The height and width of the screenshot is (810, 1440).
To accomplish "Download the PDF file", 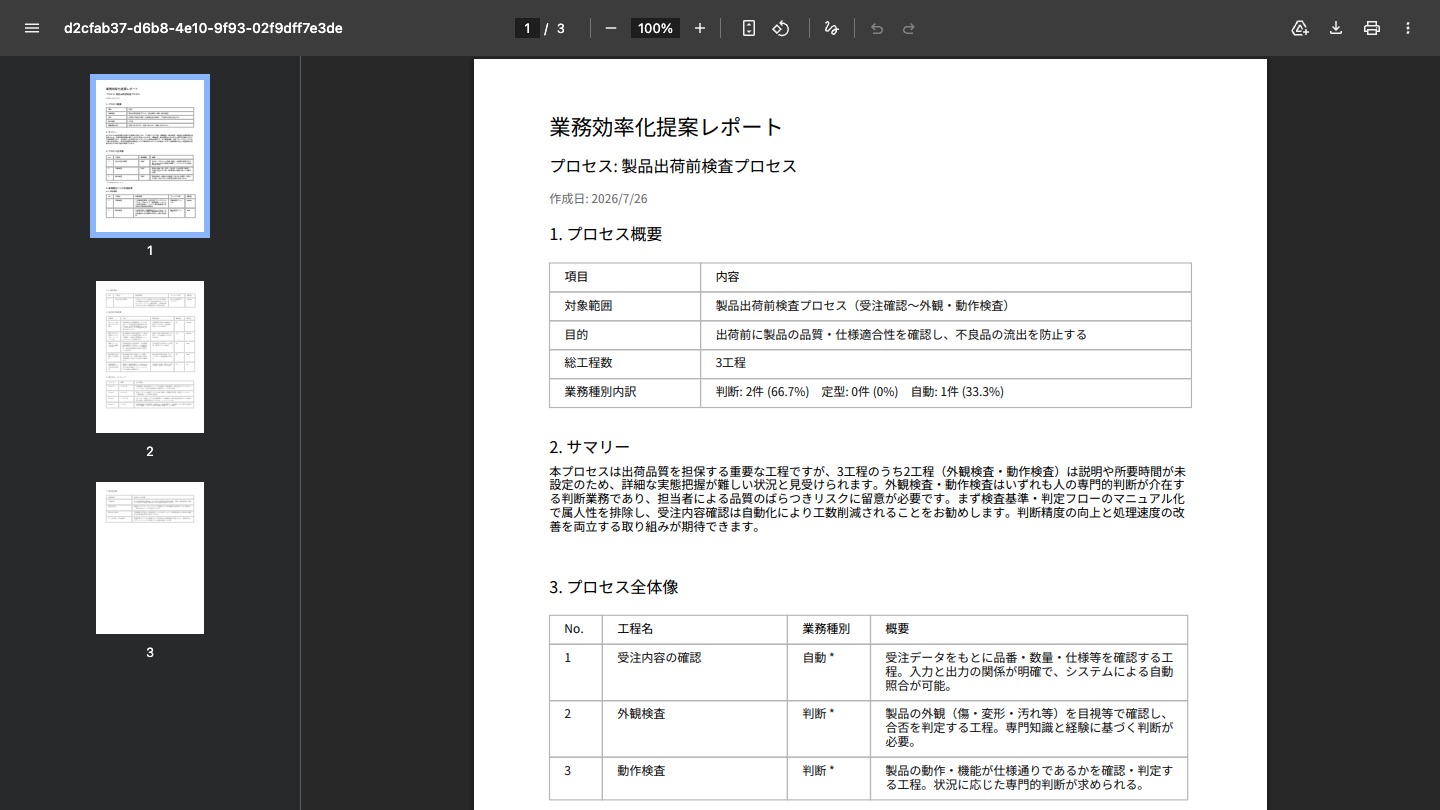I will coord(1336,28).
